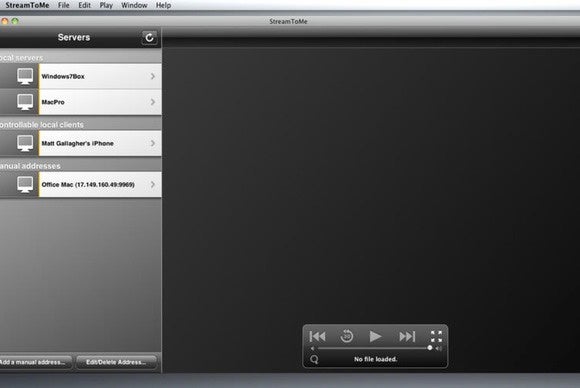Select the Windows7Box server name
Screen dimensions: 580x388
point(63,77)
